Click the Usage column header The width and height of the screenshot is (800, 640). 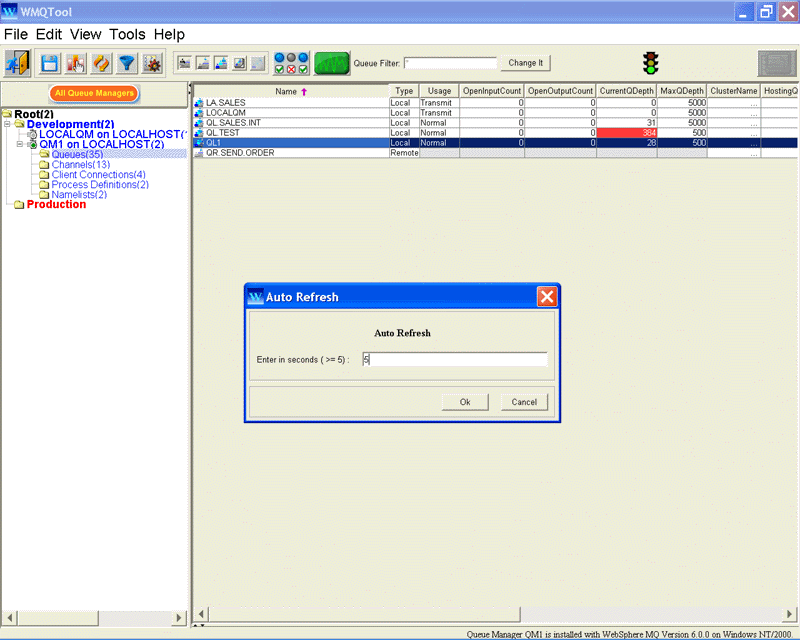tap(439, 91)
